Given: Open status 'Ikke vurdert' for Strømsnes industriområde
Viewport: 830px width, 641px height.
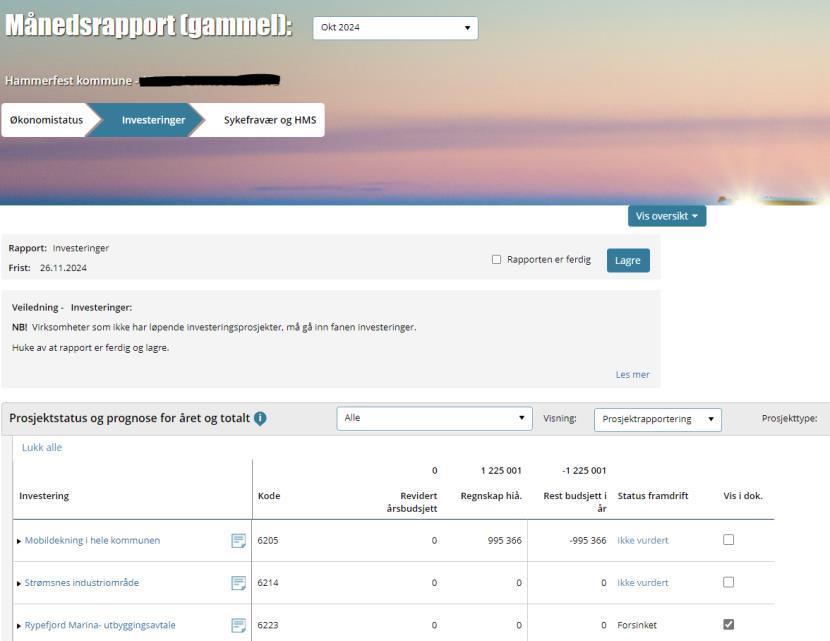Looking at the screenshot, I should click(x=641, y=582).
